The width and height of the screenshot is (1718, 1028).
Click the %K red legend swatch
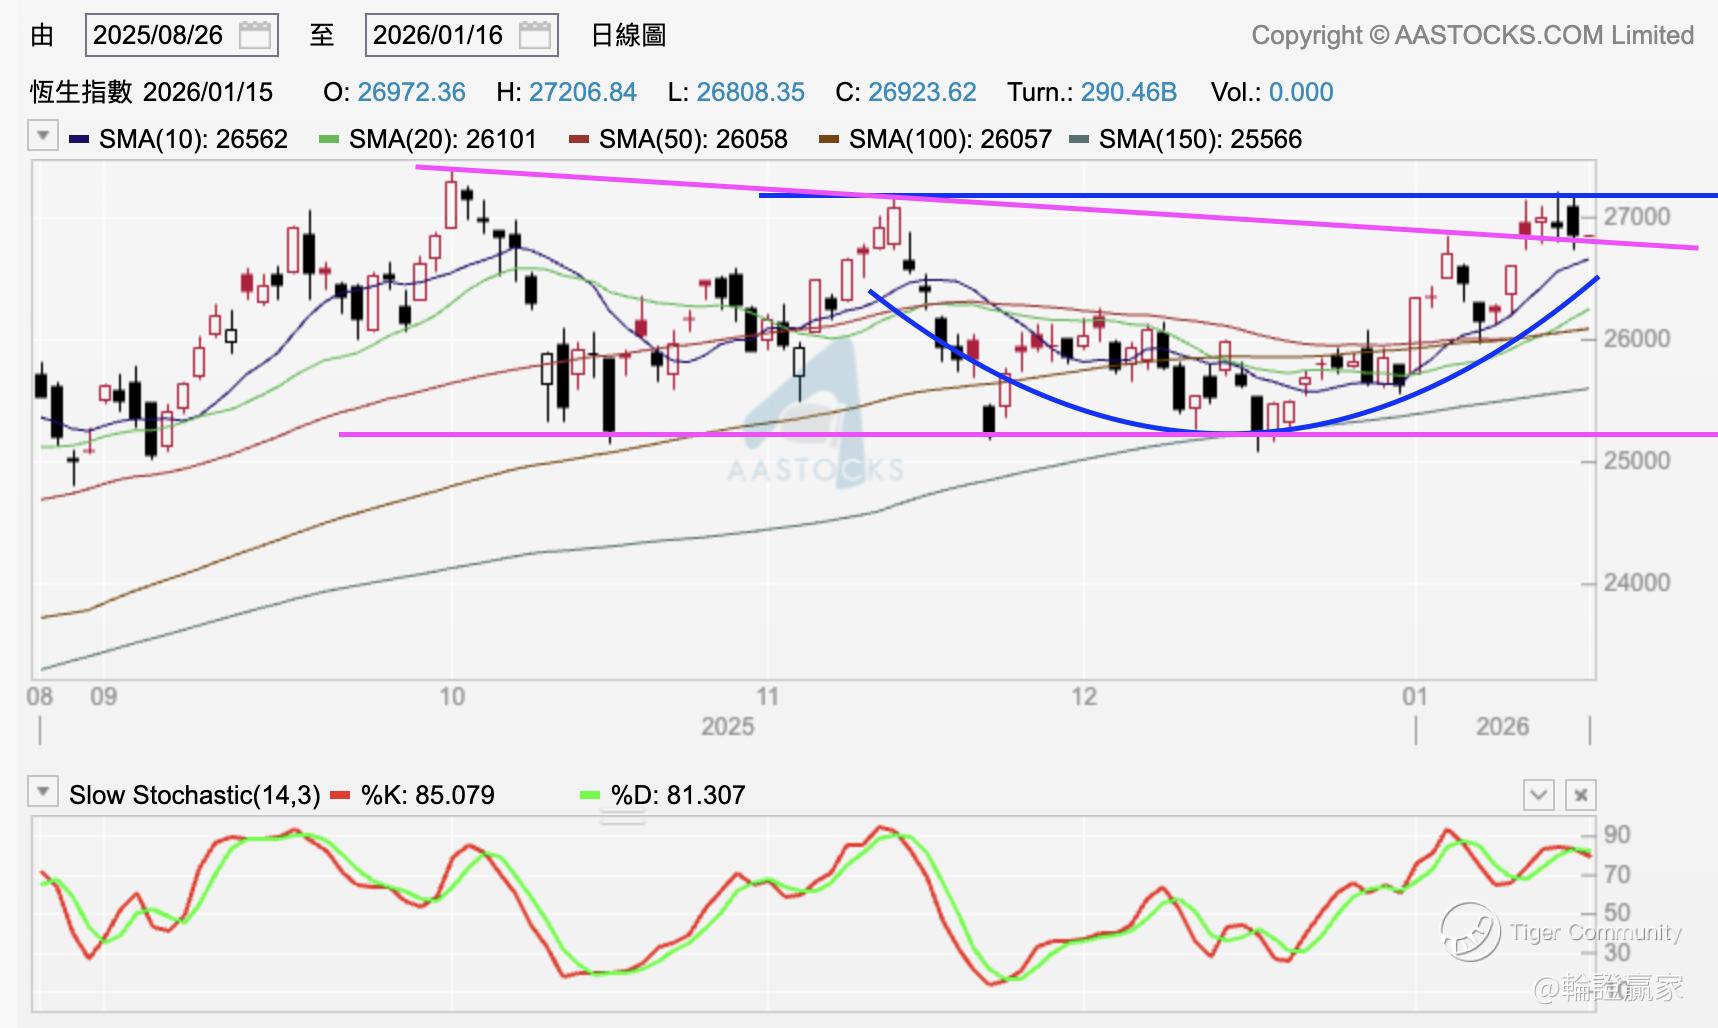point(341,795)
